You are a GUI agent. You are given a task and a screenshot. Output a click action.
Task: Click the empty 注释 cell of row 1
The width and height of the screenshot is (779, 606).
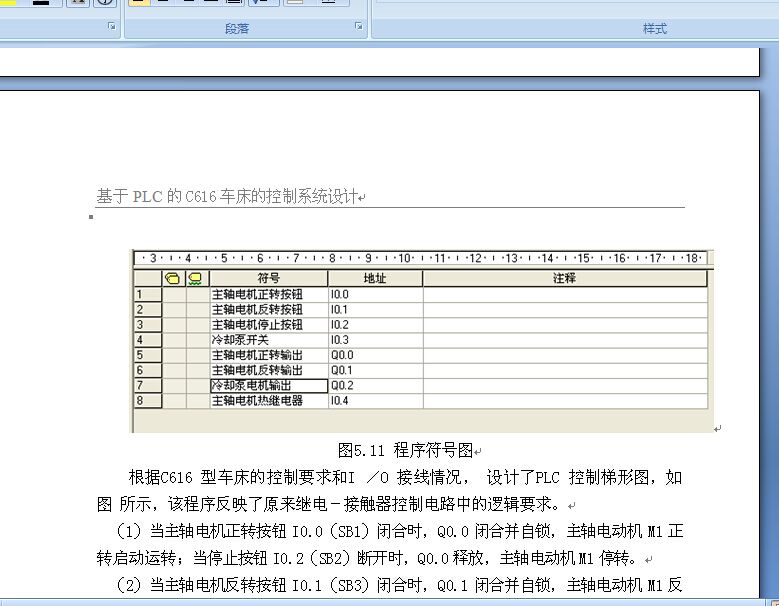(x=565, y=295)
